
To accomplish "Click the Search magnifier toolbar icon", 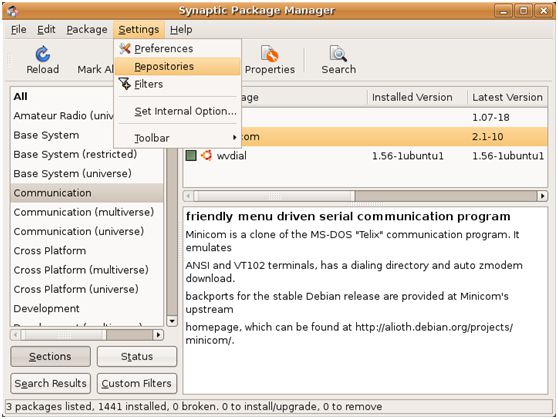I will (x=338, y=54).
